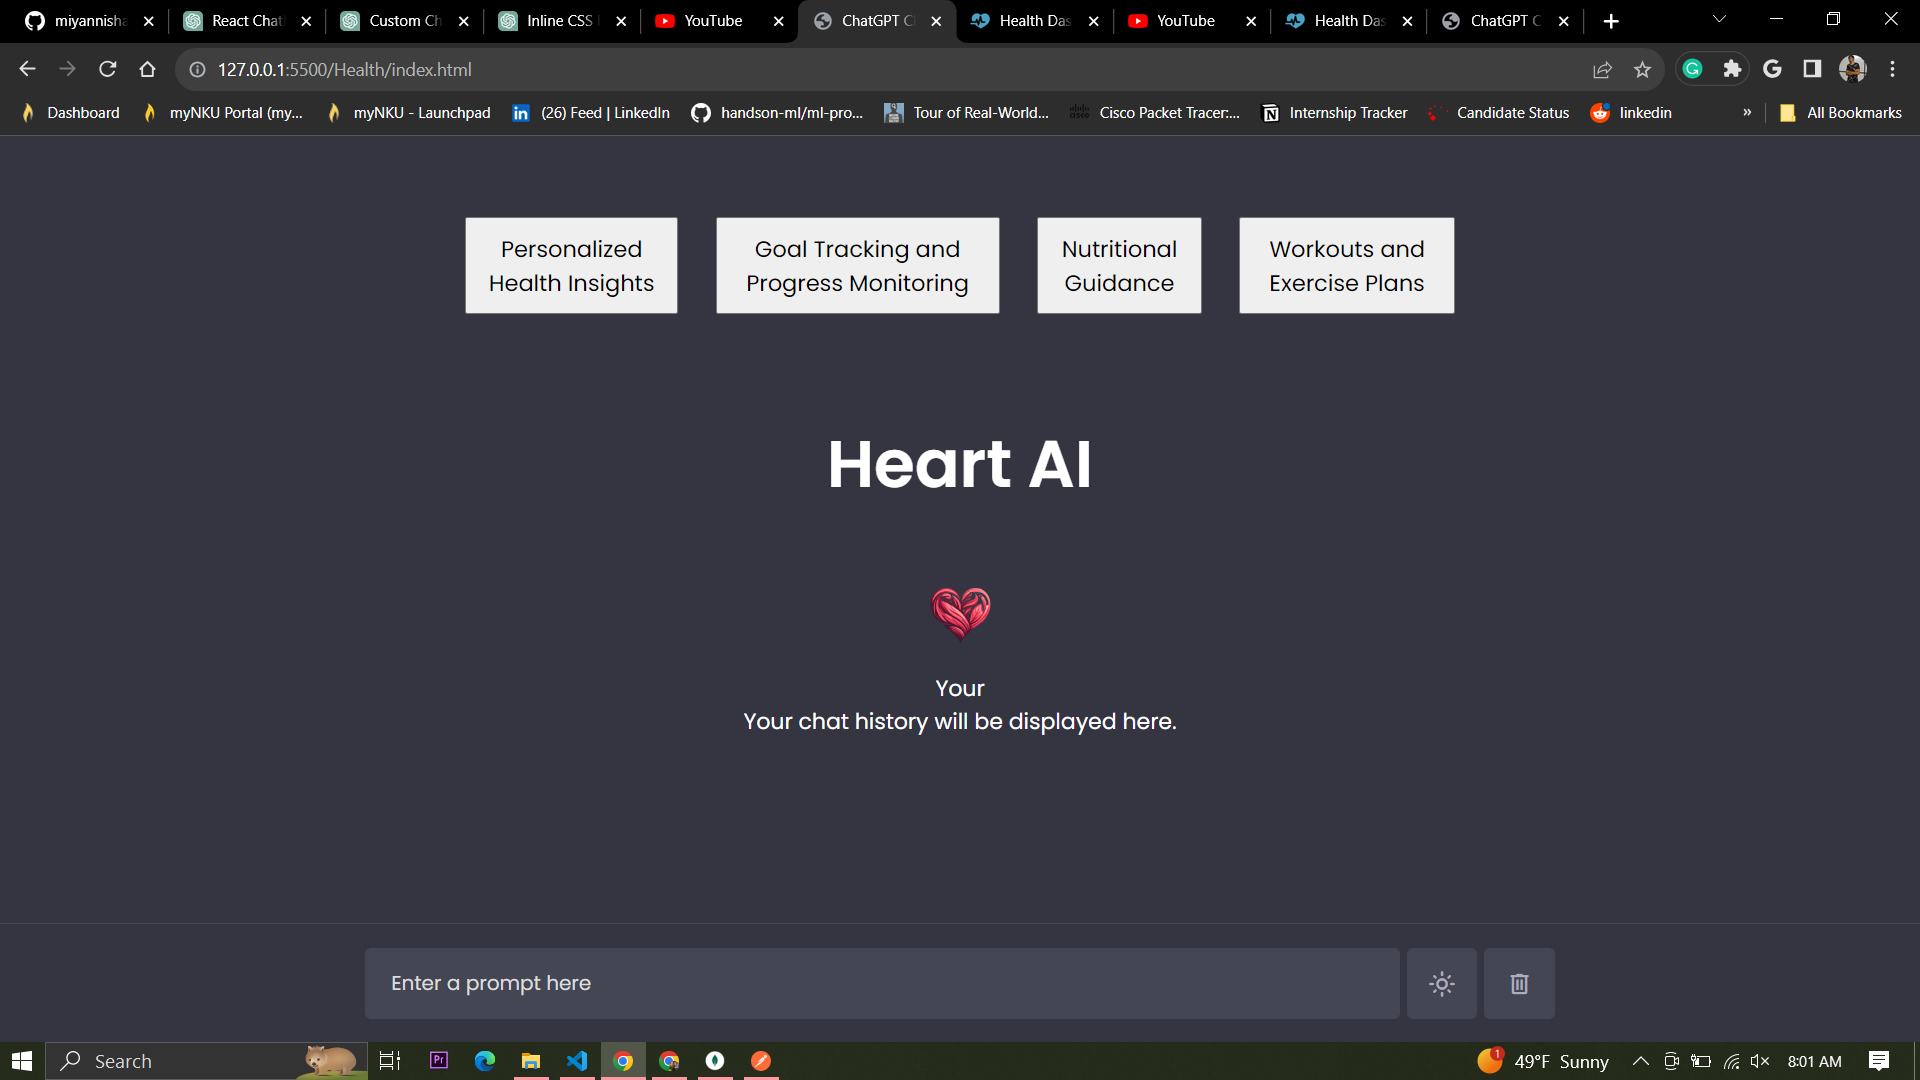Image resolution: width=1920 pixels, height=1080 pixels.
Task: Click the trash icon to delete chats
Action: [1519, 983]
